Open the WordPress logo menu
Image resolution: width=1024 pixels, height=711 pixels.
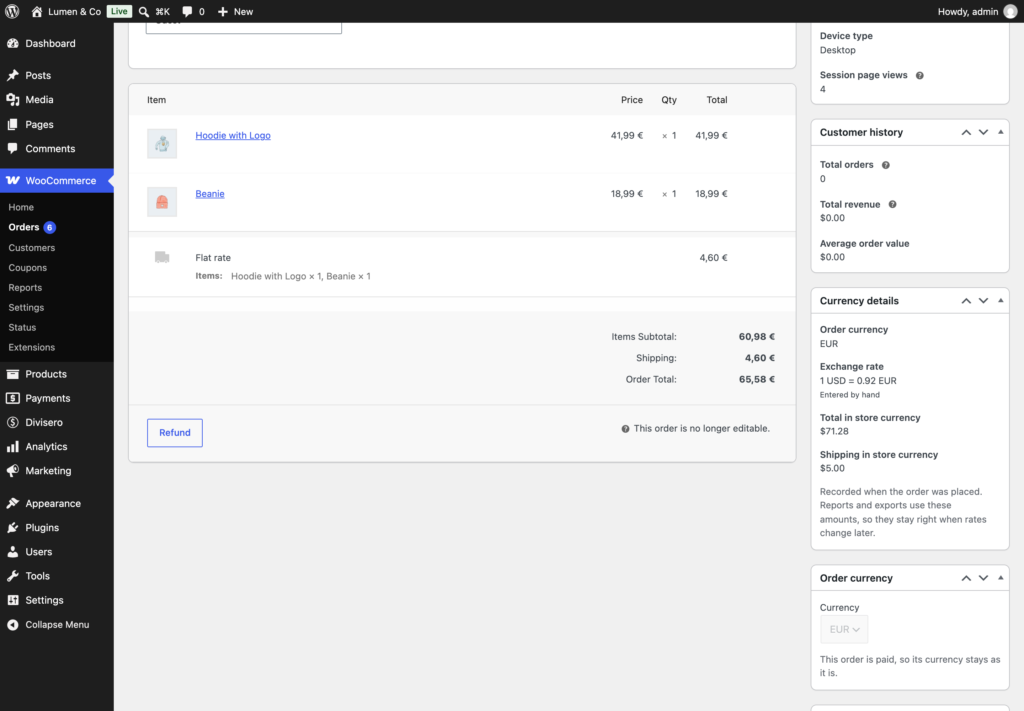click(x=12, y=11)
